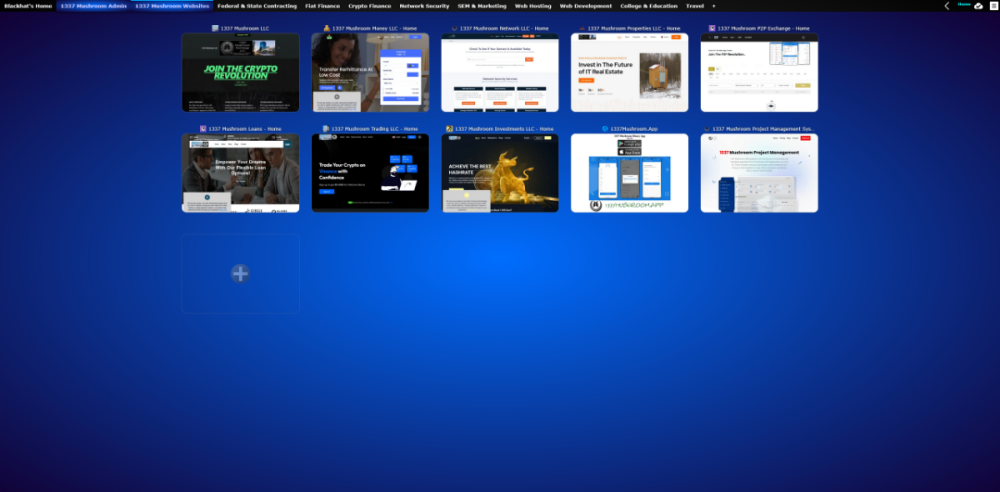This screenshot has width=1000, height=492.
Task: Open Federal & State Contracting tab
Action: [x=257, y=6]
